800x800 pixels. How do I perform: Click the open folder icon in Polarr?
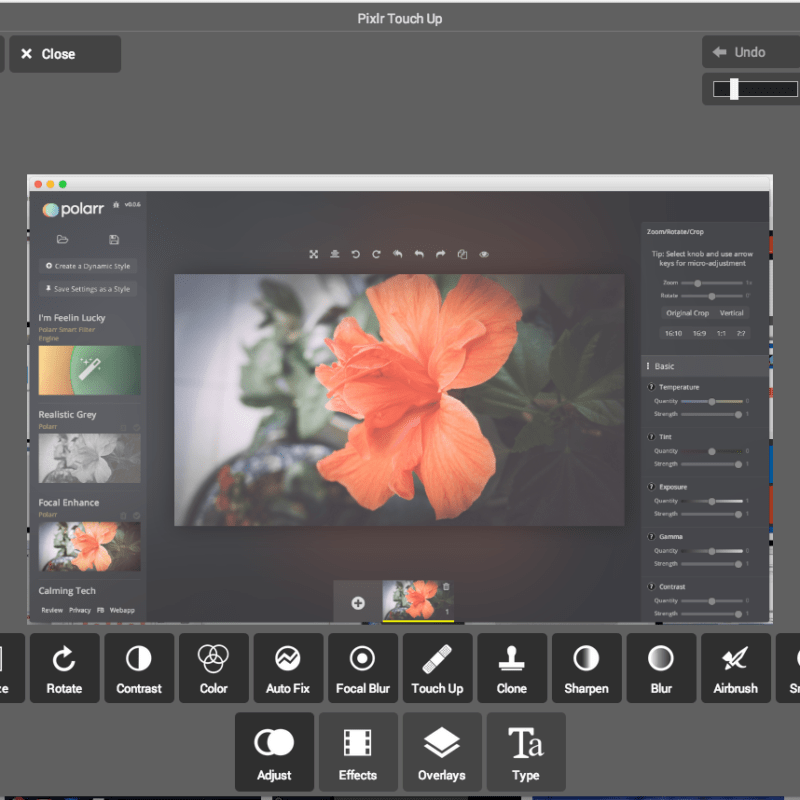[x=62, y=239]
